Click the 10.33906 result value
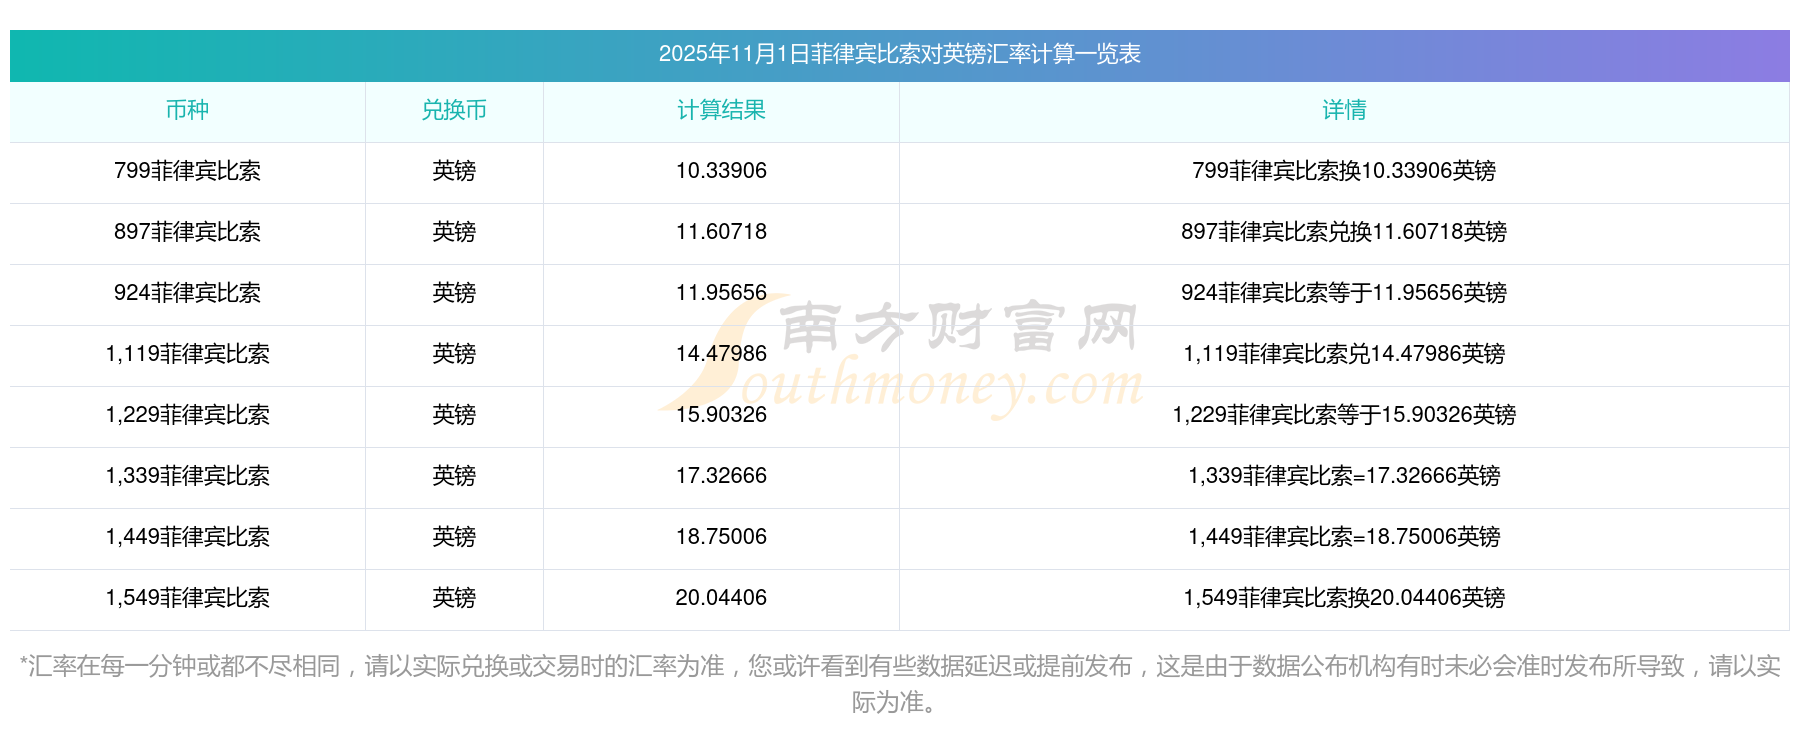 point(721,171)
